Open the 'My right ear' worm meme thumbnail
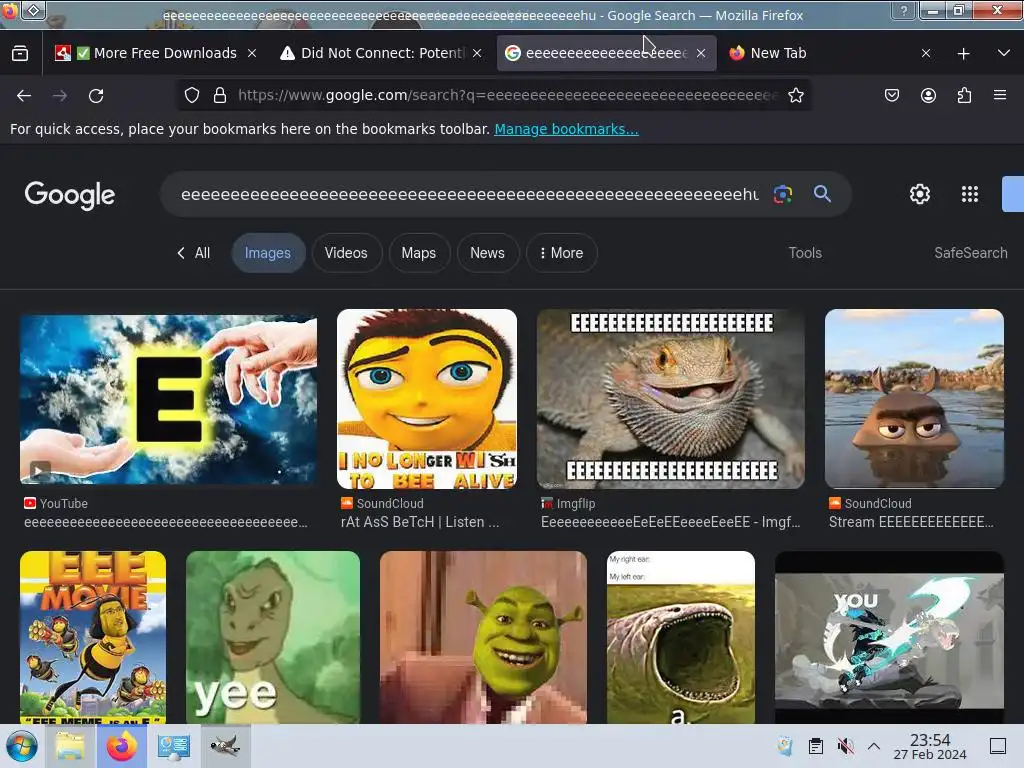Image resolution: width=1024 pixels, height=768 pixels. (x=681, y=637)
